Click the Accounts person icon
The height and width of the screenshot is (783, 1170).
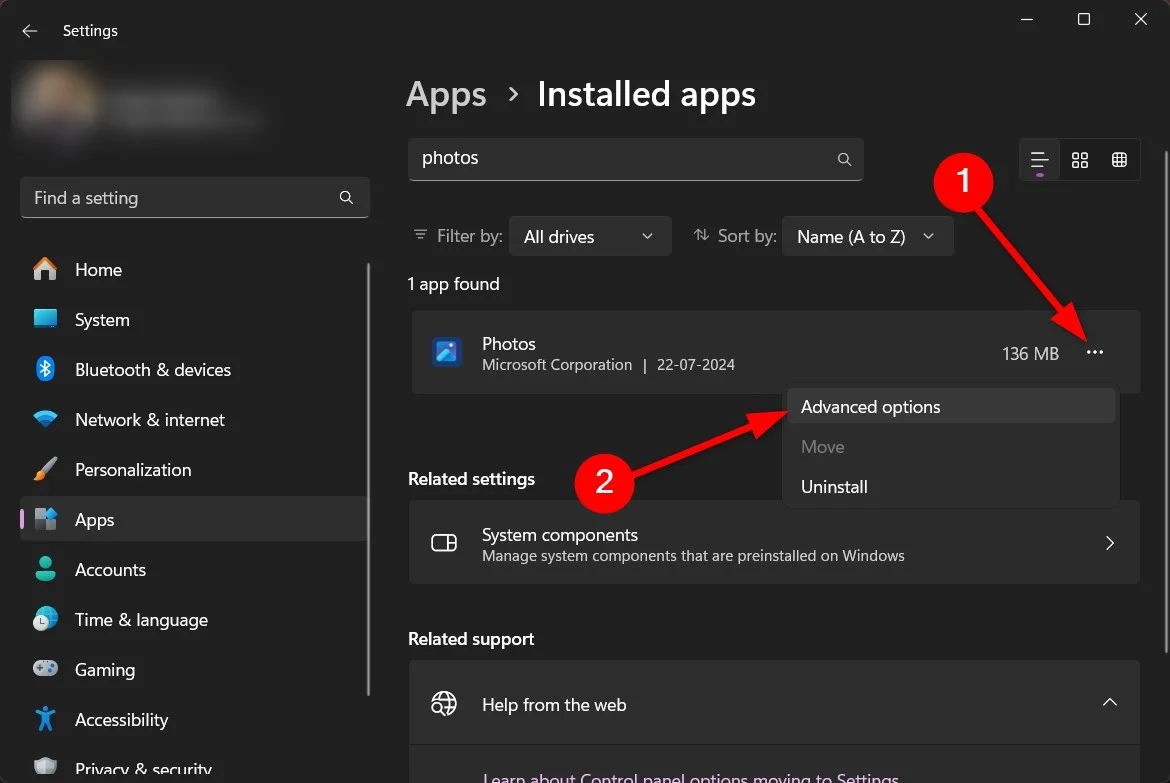45,569
